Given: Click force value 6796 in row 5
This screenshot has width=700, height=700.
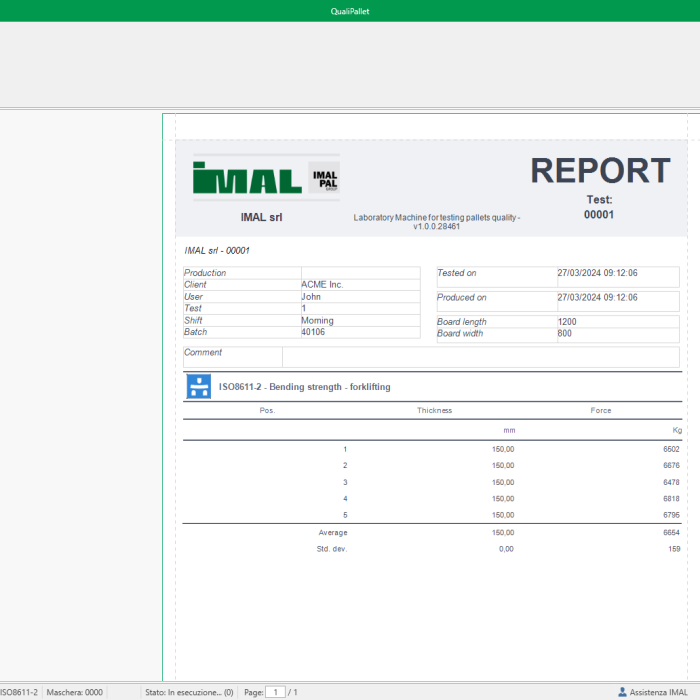Looking at the screenshot, I should 671,515.
